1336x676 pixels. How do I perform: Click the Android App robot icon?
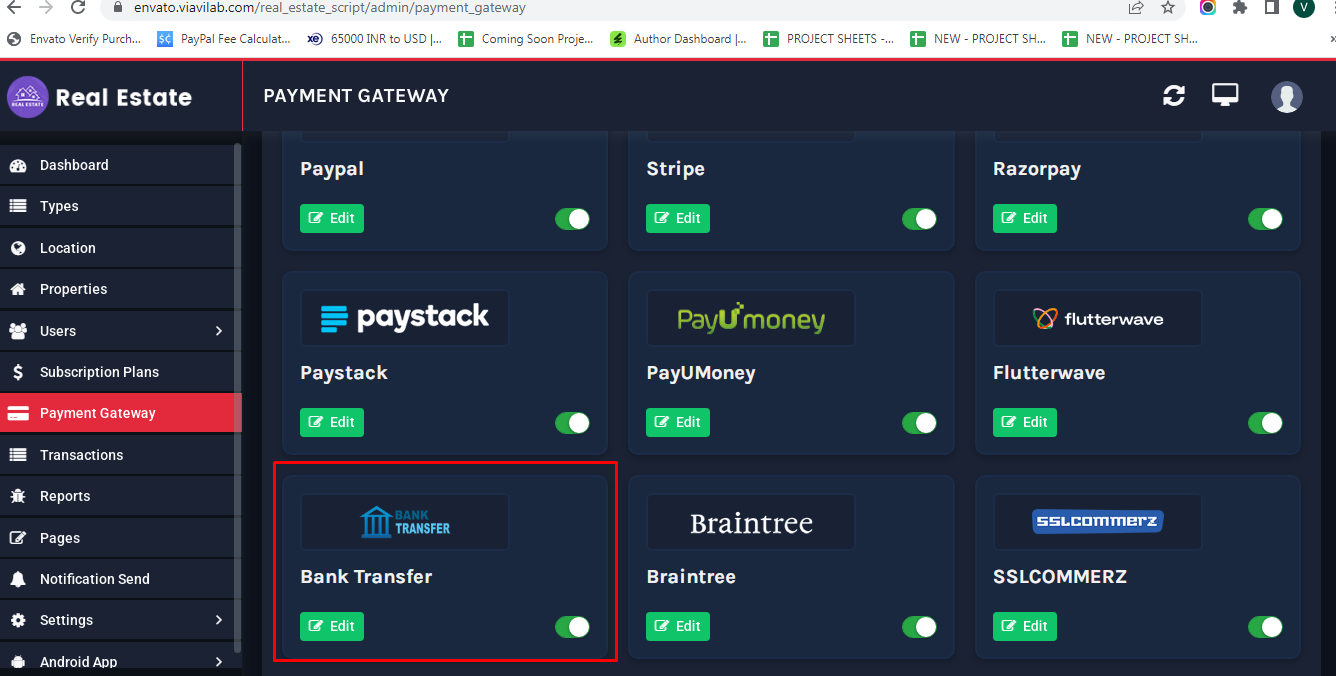pos(18,662)
